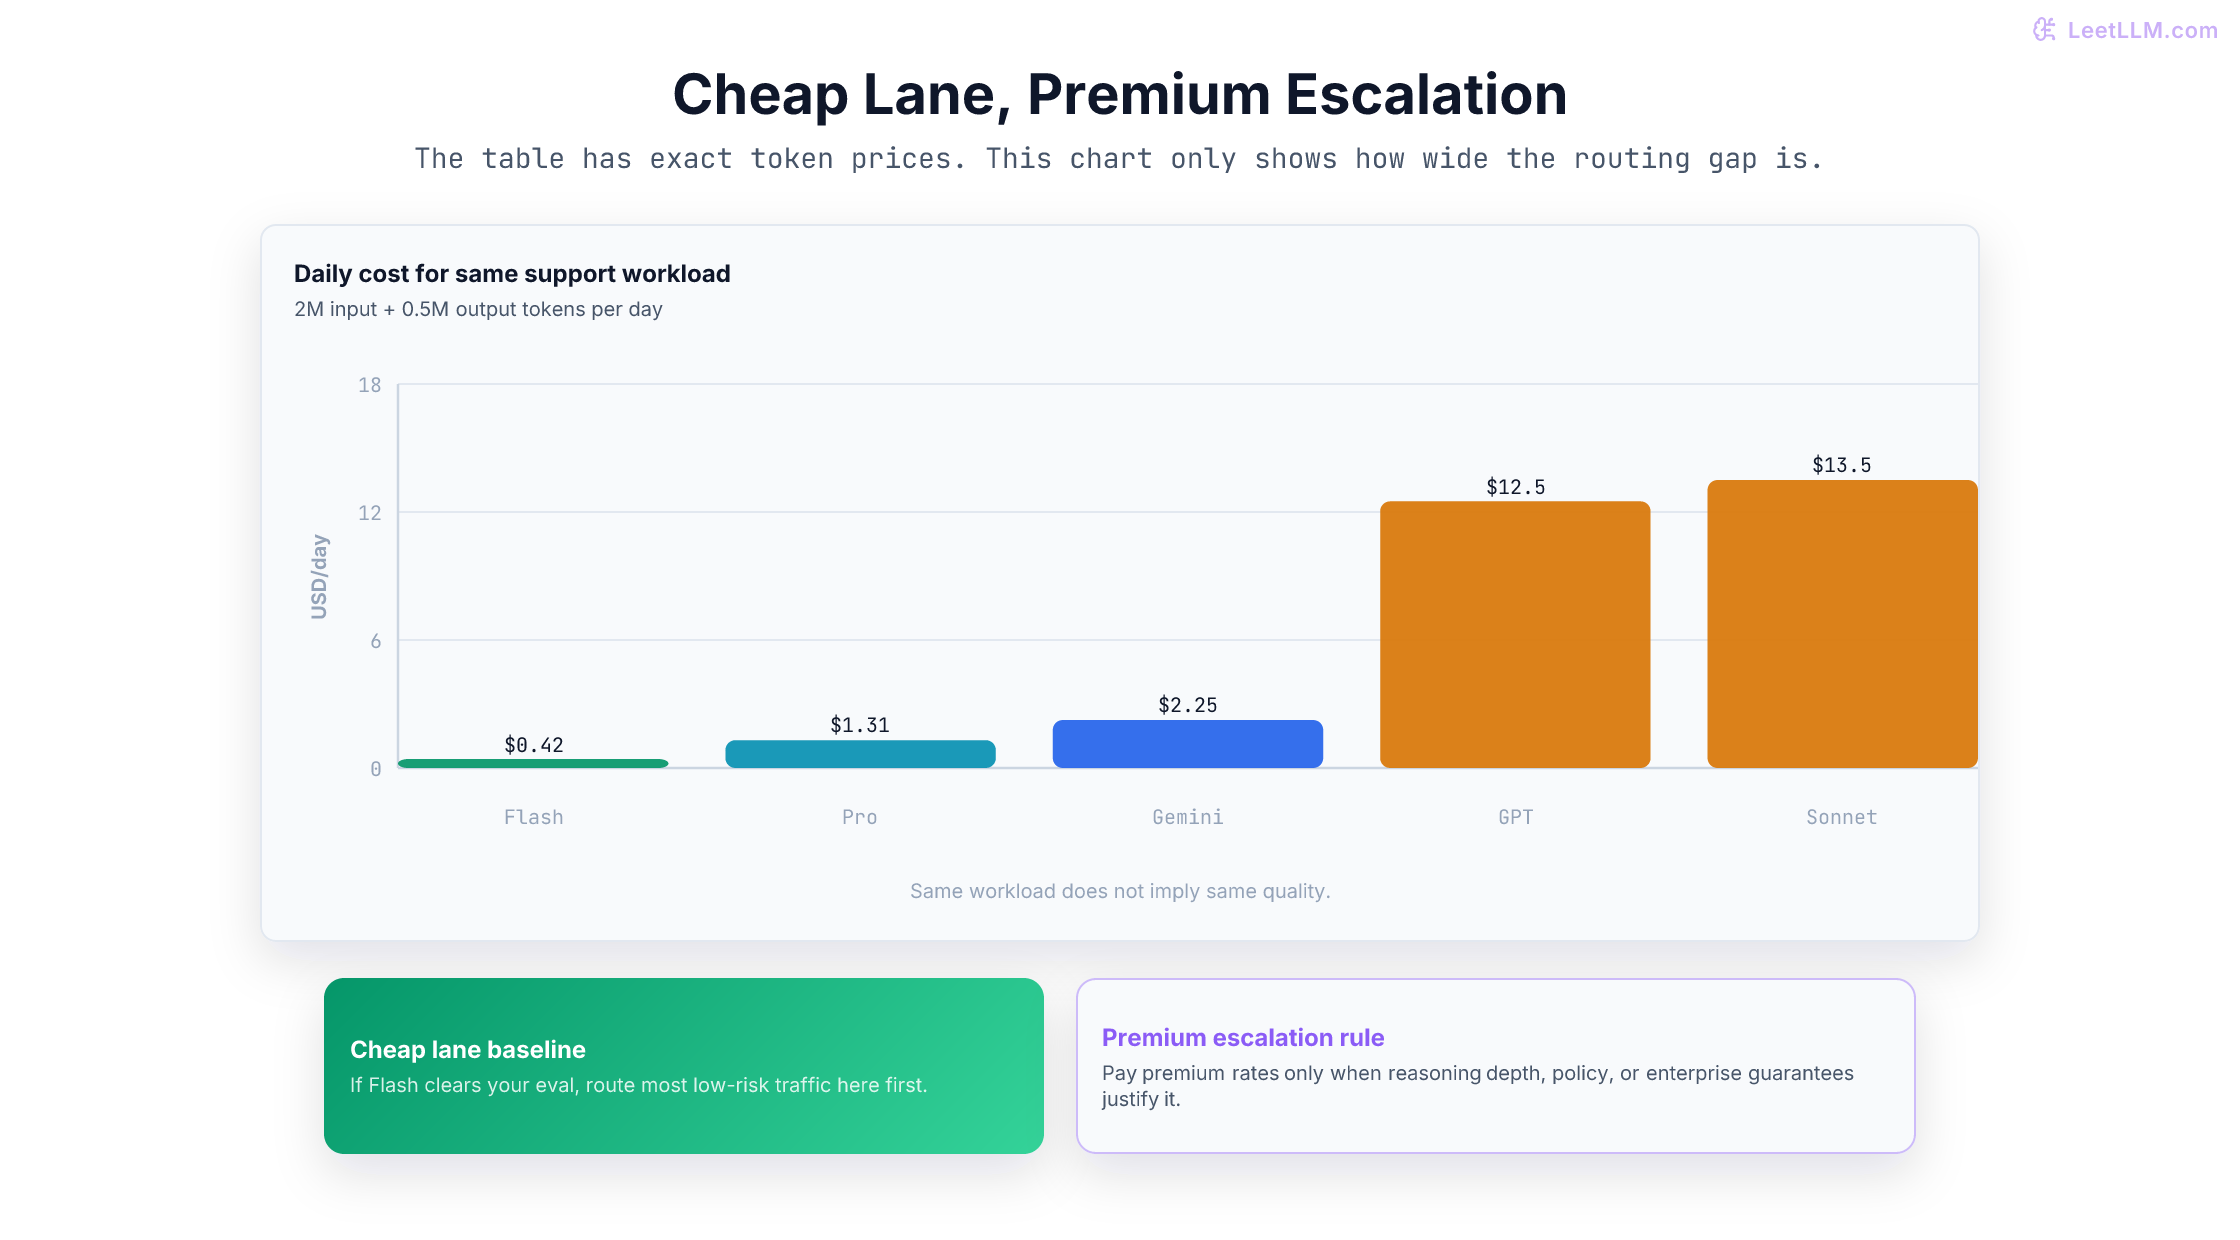Click the blue Gemini bar

point(1188,744)
